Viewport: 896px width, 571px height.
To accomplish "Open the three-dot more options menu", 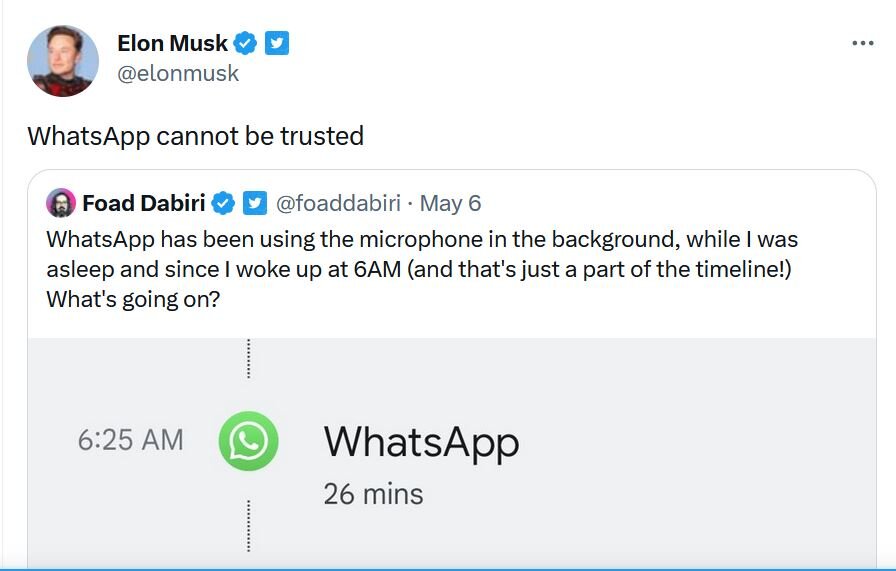I will point(862,43).
